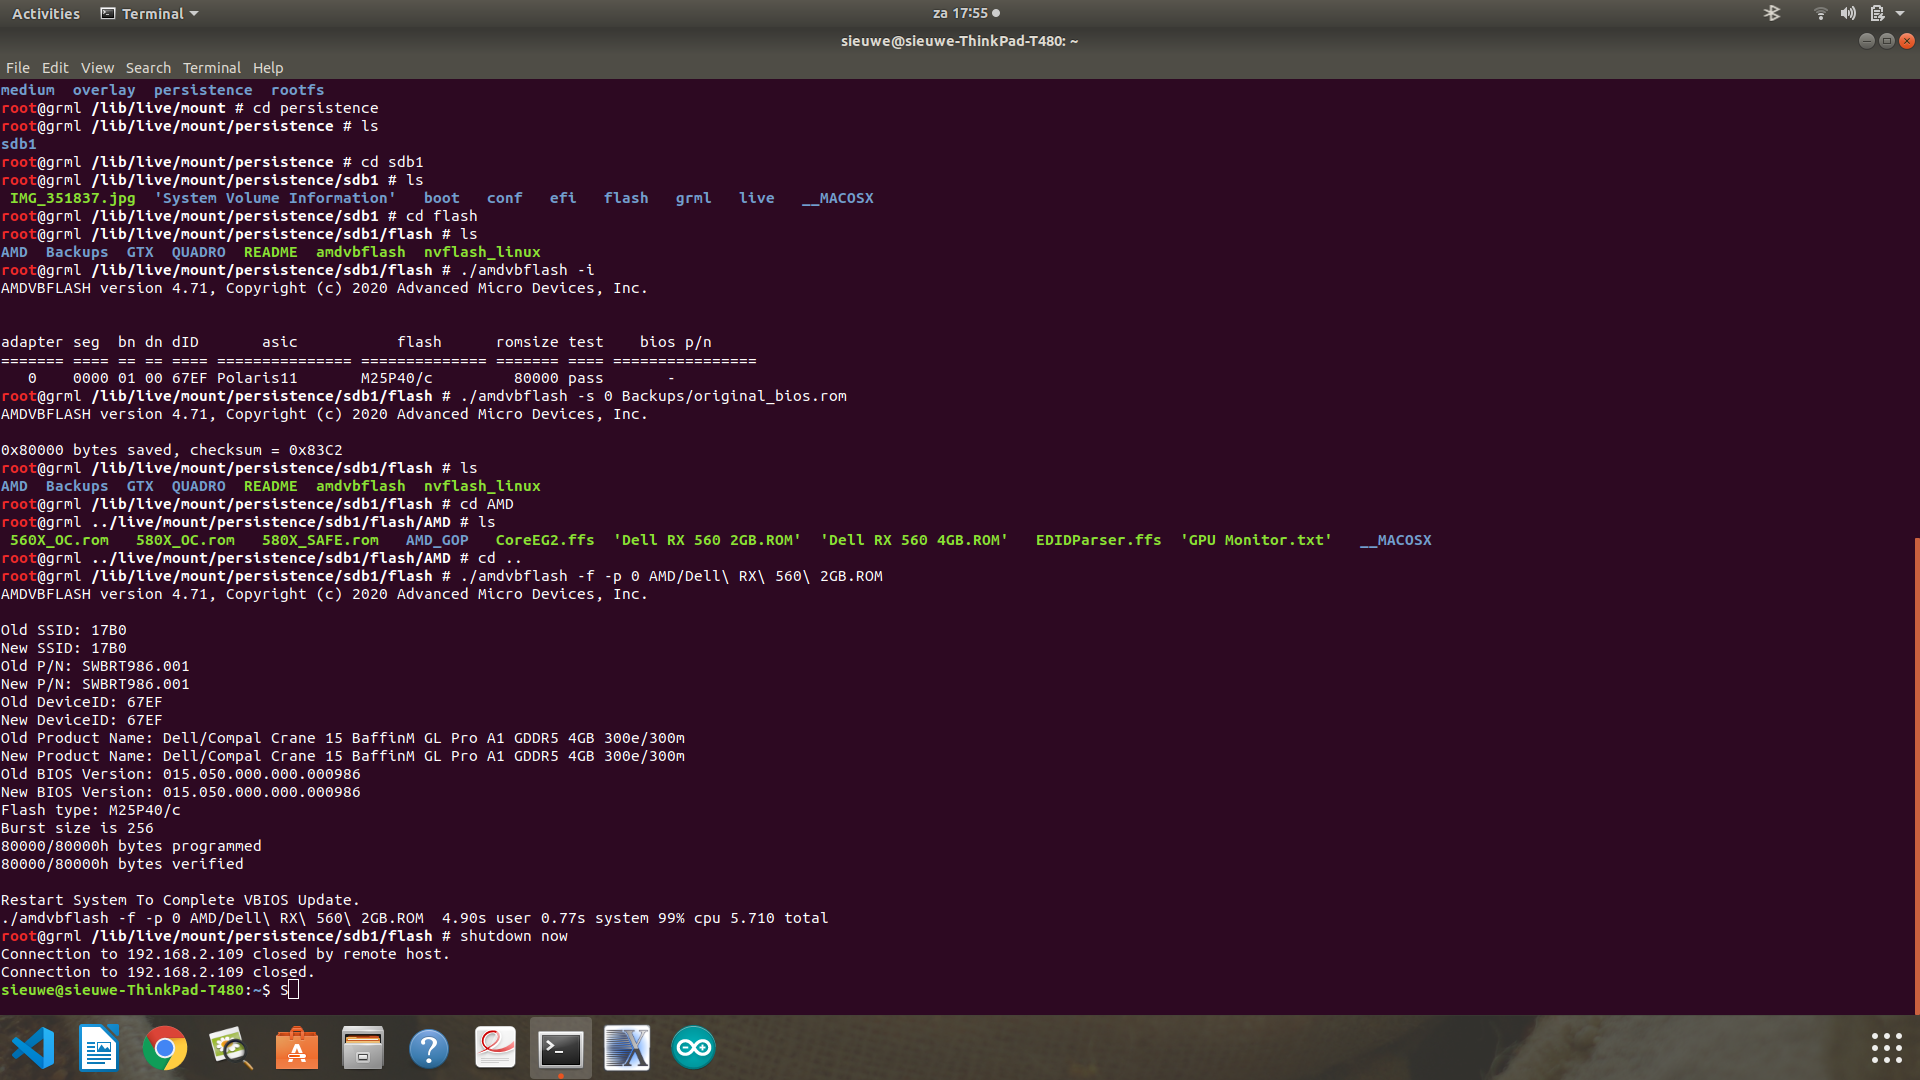Open the XQuartz X11 dock icon
The width and height of the screenshot is (1920, 1080).
627,1048
